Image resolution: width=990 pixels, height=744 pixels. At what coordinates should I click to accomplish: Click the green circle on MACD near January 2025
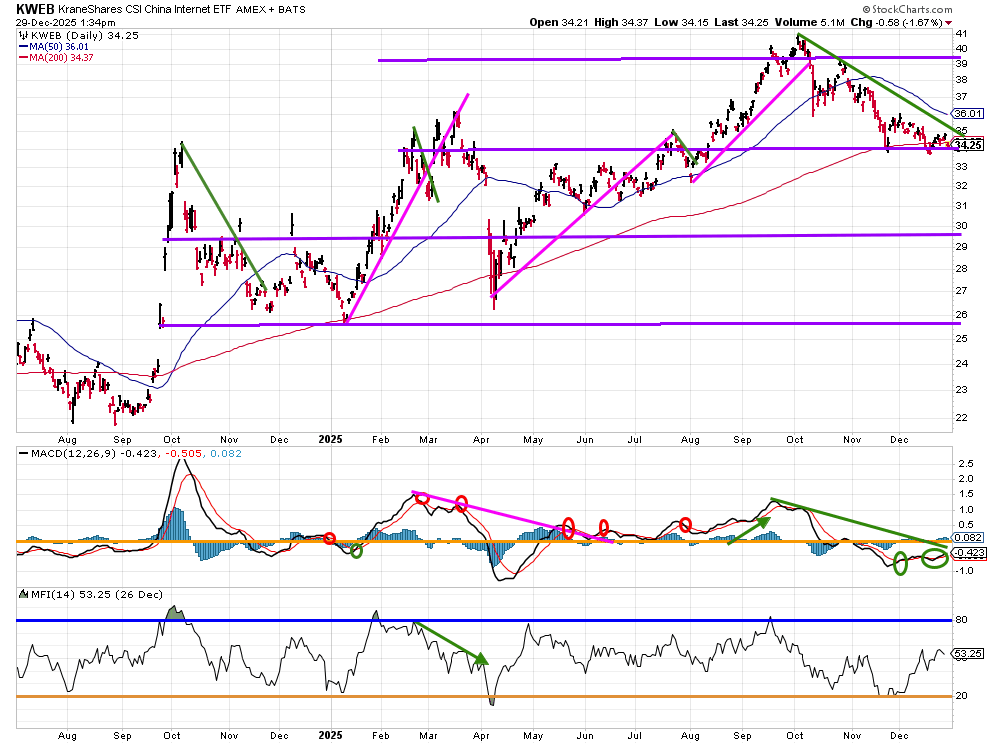tap(357, 550)
